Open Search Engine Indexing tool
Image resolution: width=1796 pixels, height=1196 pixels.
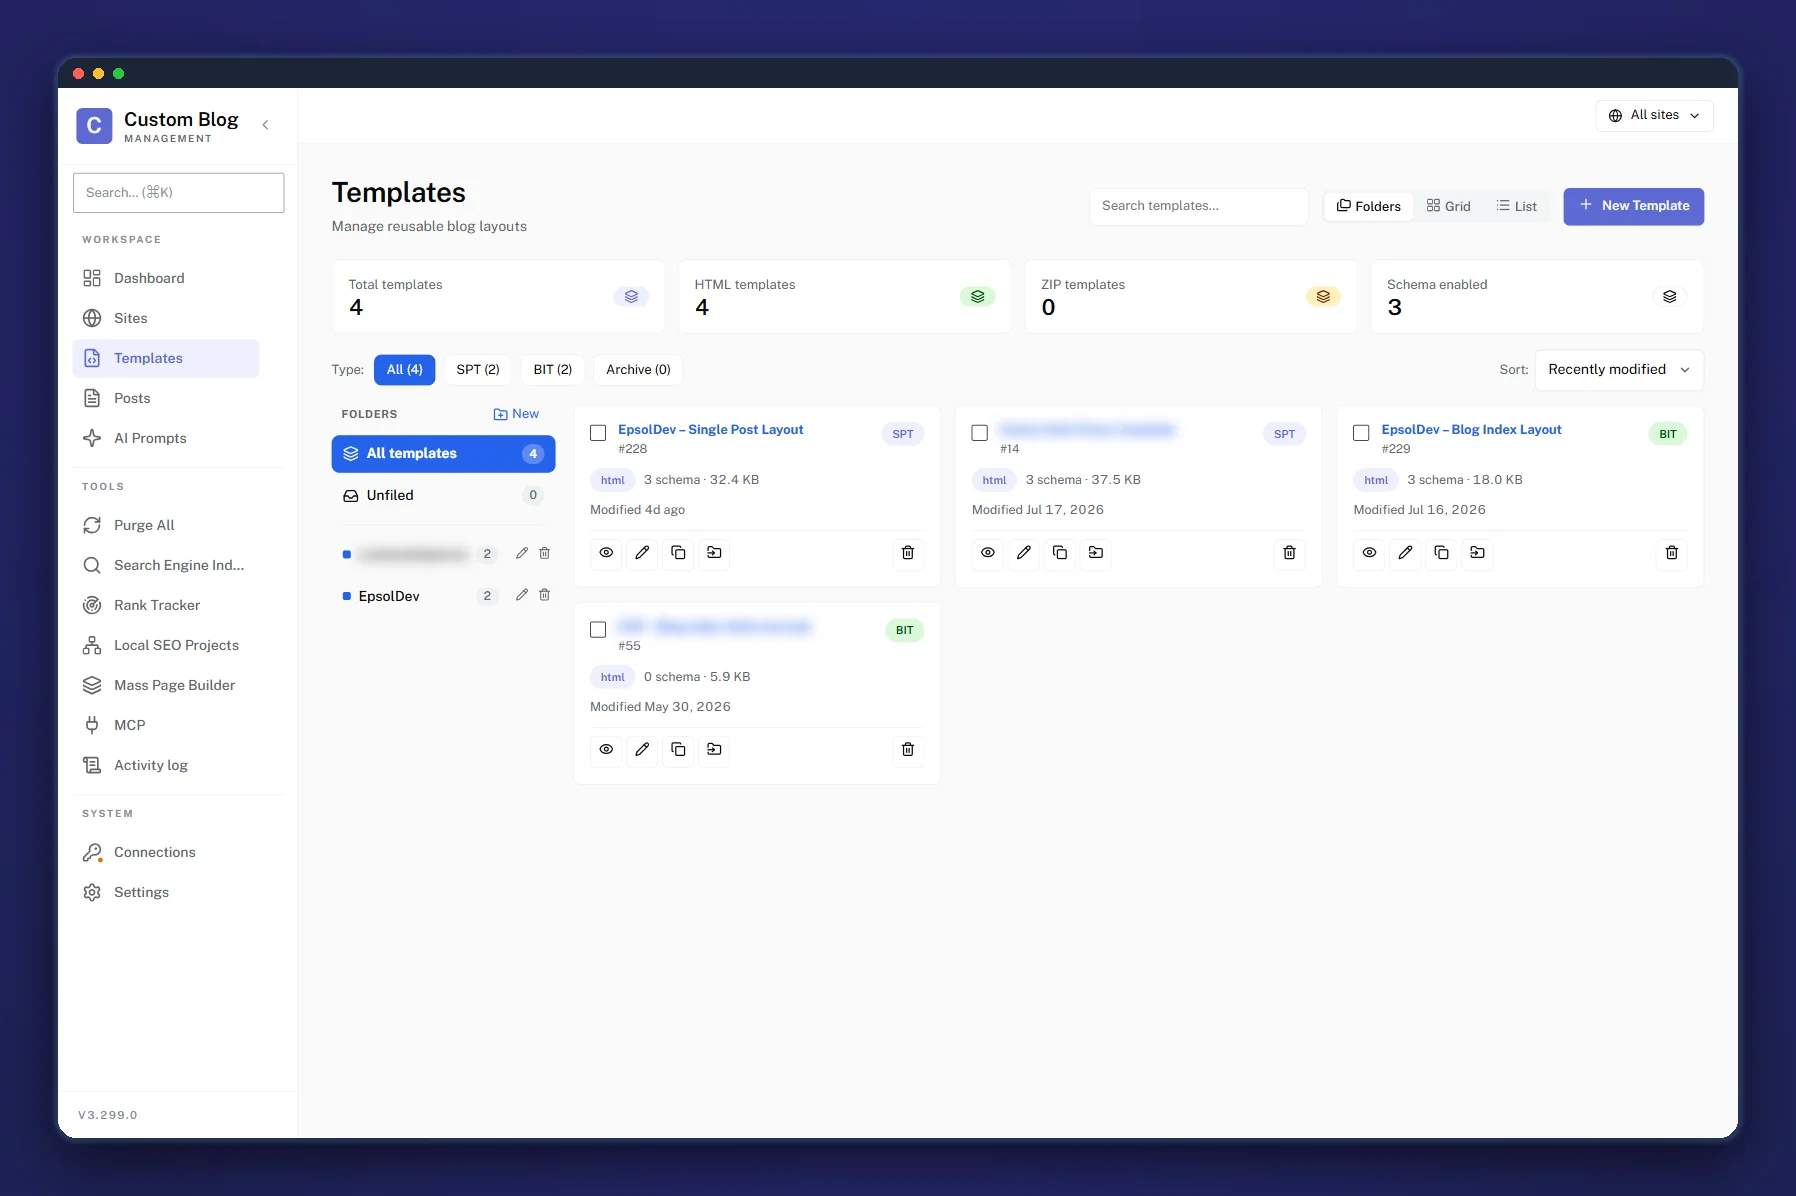(x=166, y=565)
